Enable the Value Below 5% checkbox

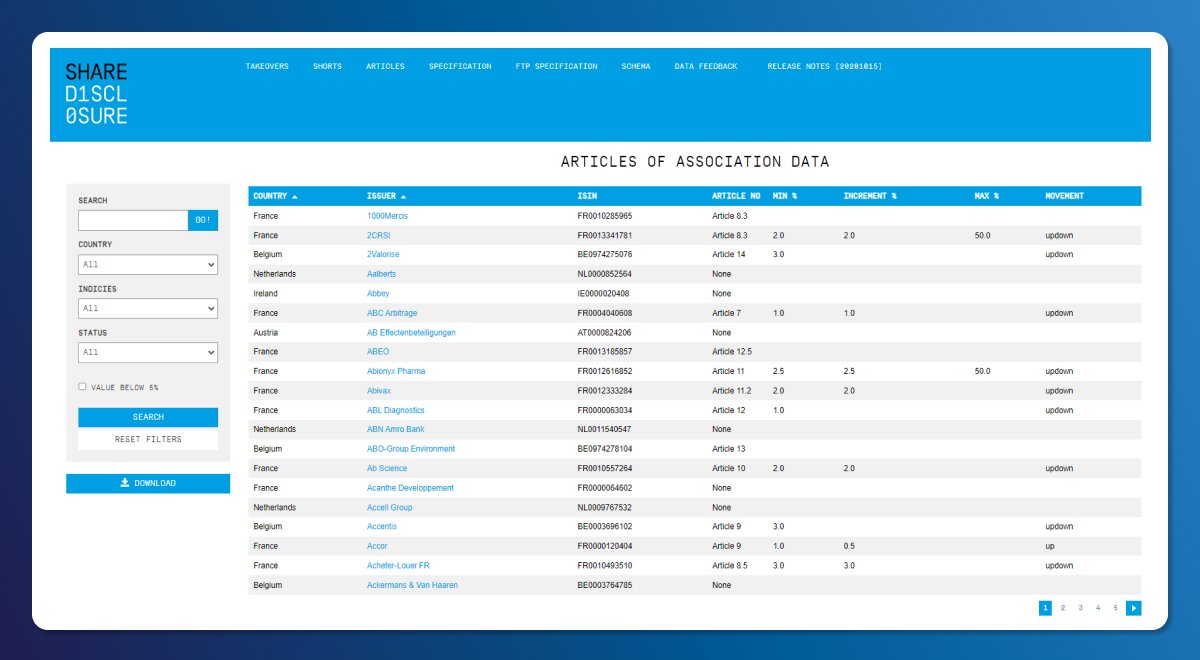pyautogui.click(x=82, y=386)
